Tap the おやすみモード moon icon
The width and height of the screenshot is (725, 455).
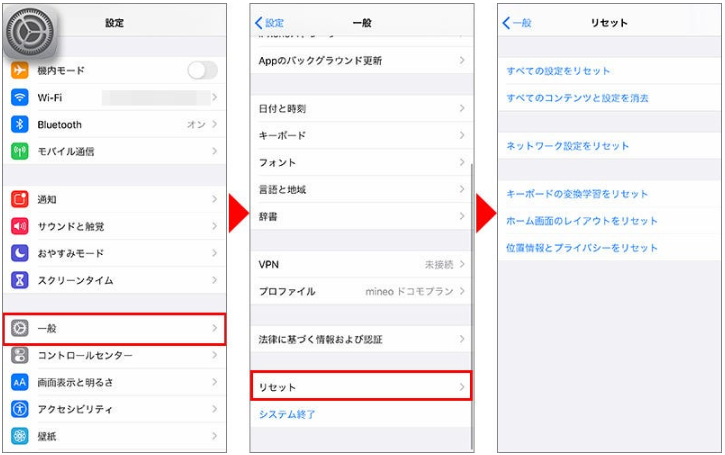19,253
